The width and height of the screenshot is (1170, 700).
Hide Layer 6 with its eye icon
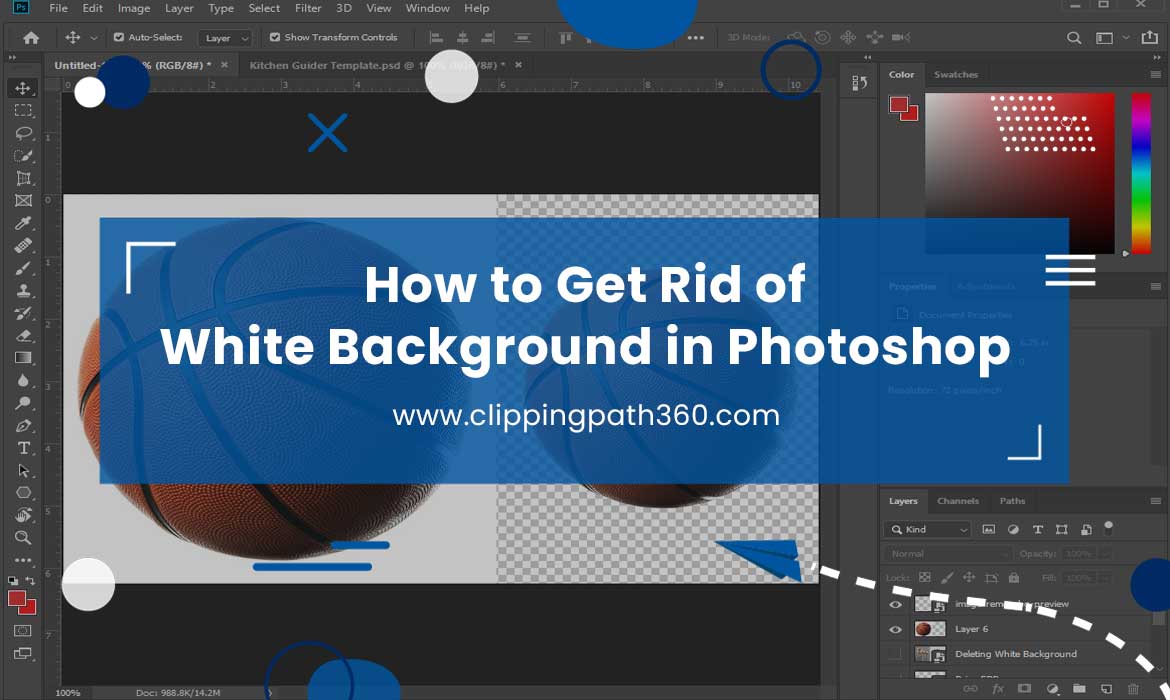[895, 629]
